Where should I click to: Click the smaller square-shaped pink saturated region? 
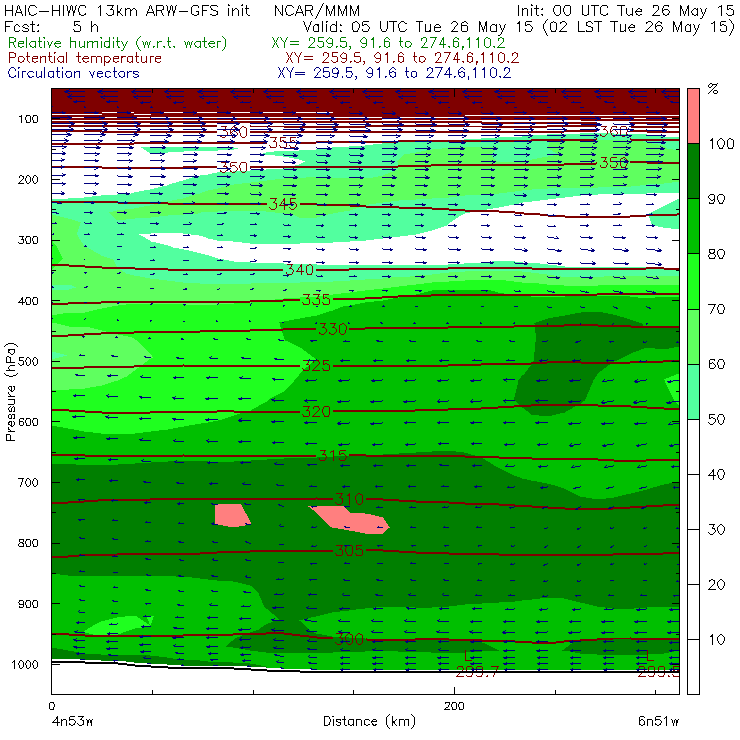tap(232, 515)
